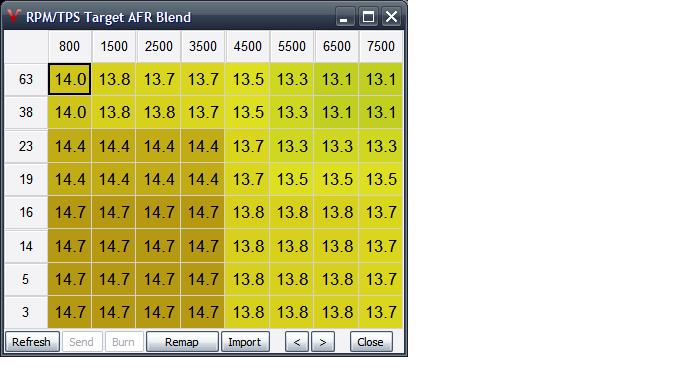Select 13.8 cell in row 3, column 5500
The width and height of the screenshot is (683, 384).
(x=292, y=312)
